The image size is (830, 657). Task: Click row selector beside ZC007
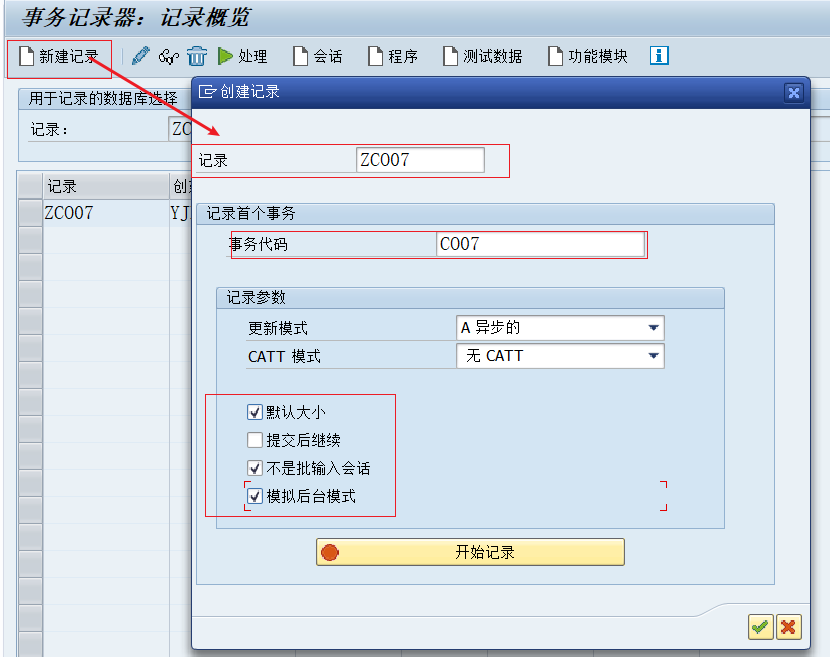[x=30, y=213]
